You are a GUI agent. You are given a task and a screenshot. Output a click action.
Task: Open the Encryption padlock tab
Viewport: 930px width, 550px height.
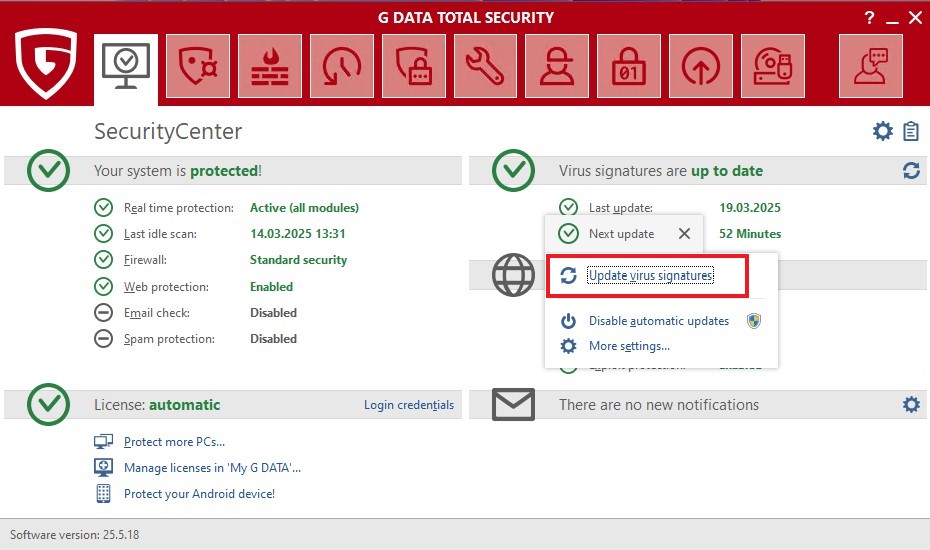pos(629,66)
